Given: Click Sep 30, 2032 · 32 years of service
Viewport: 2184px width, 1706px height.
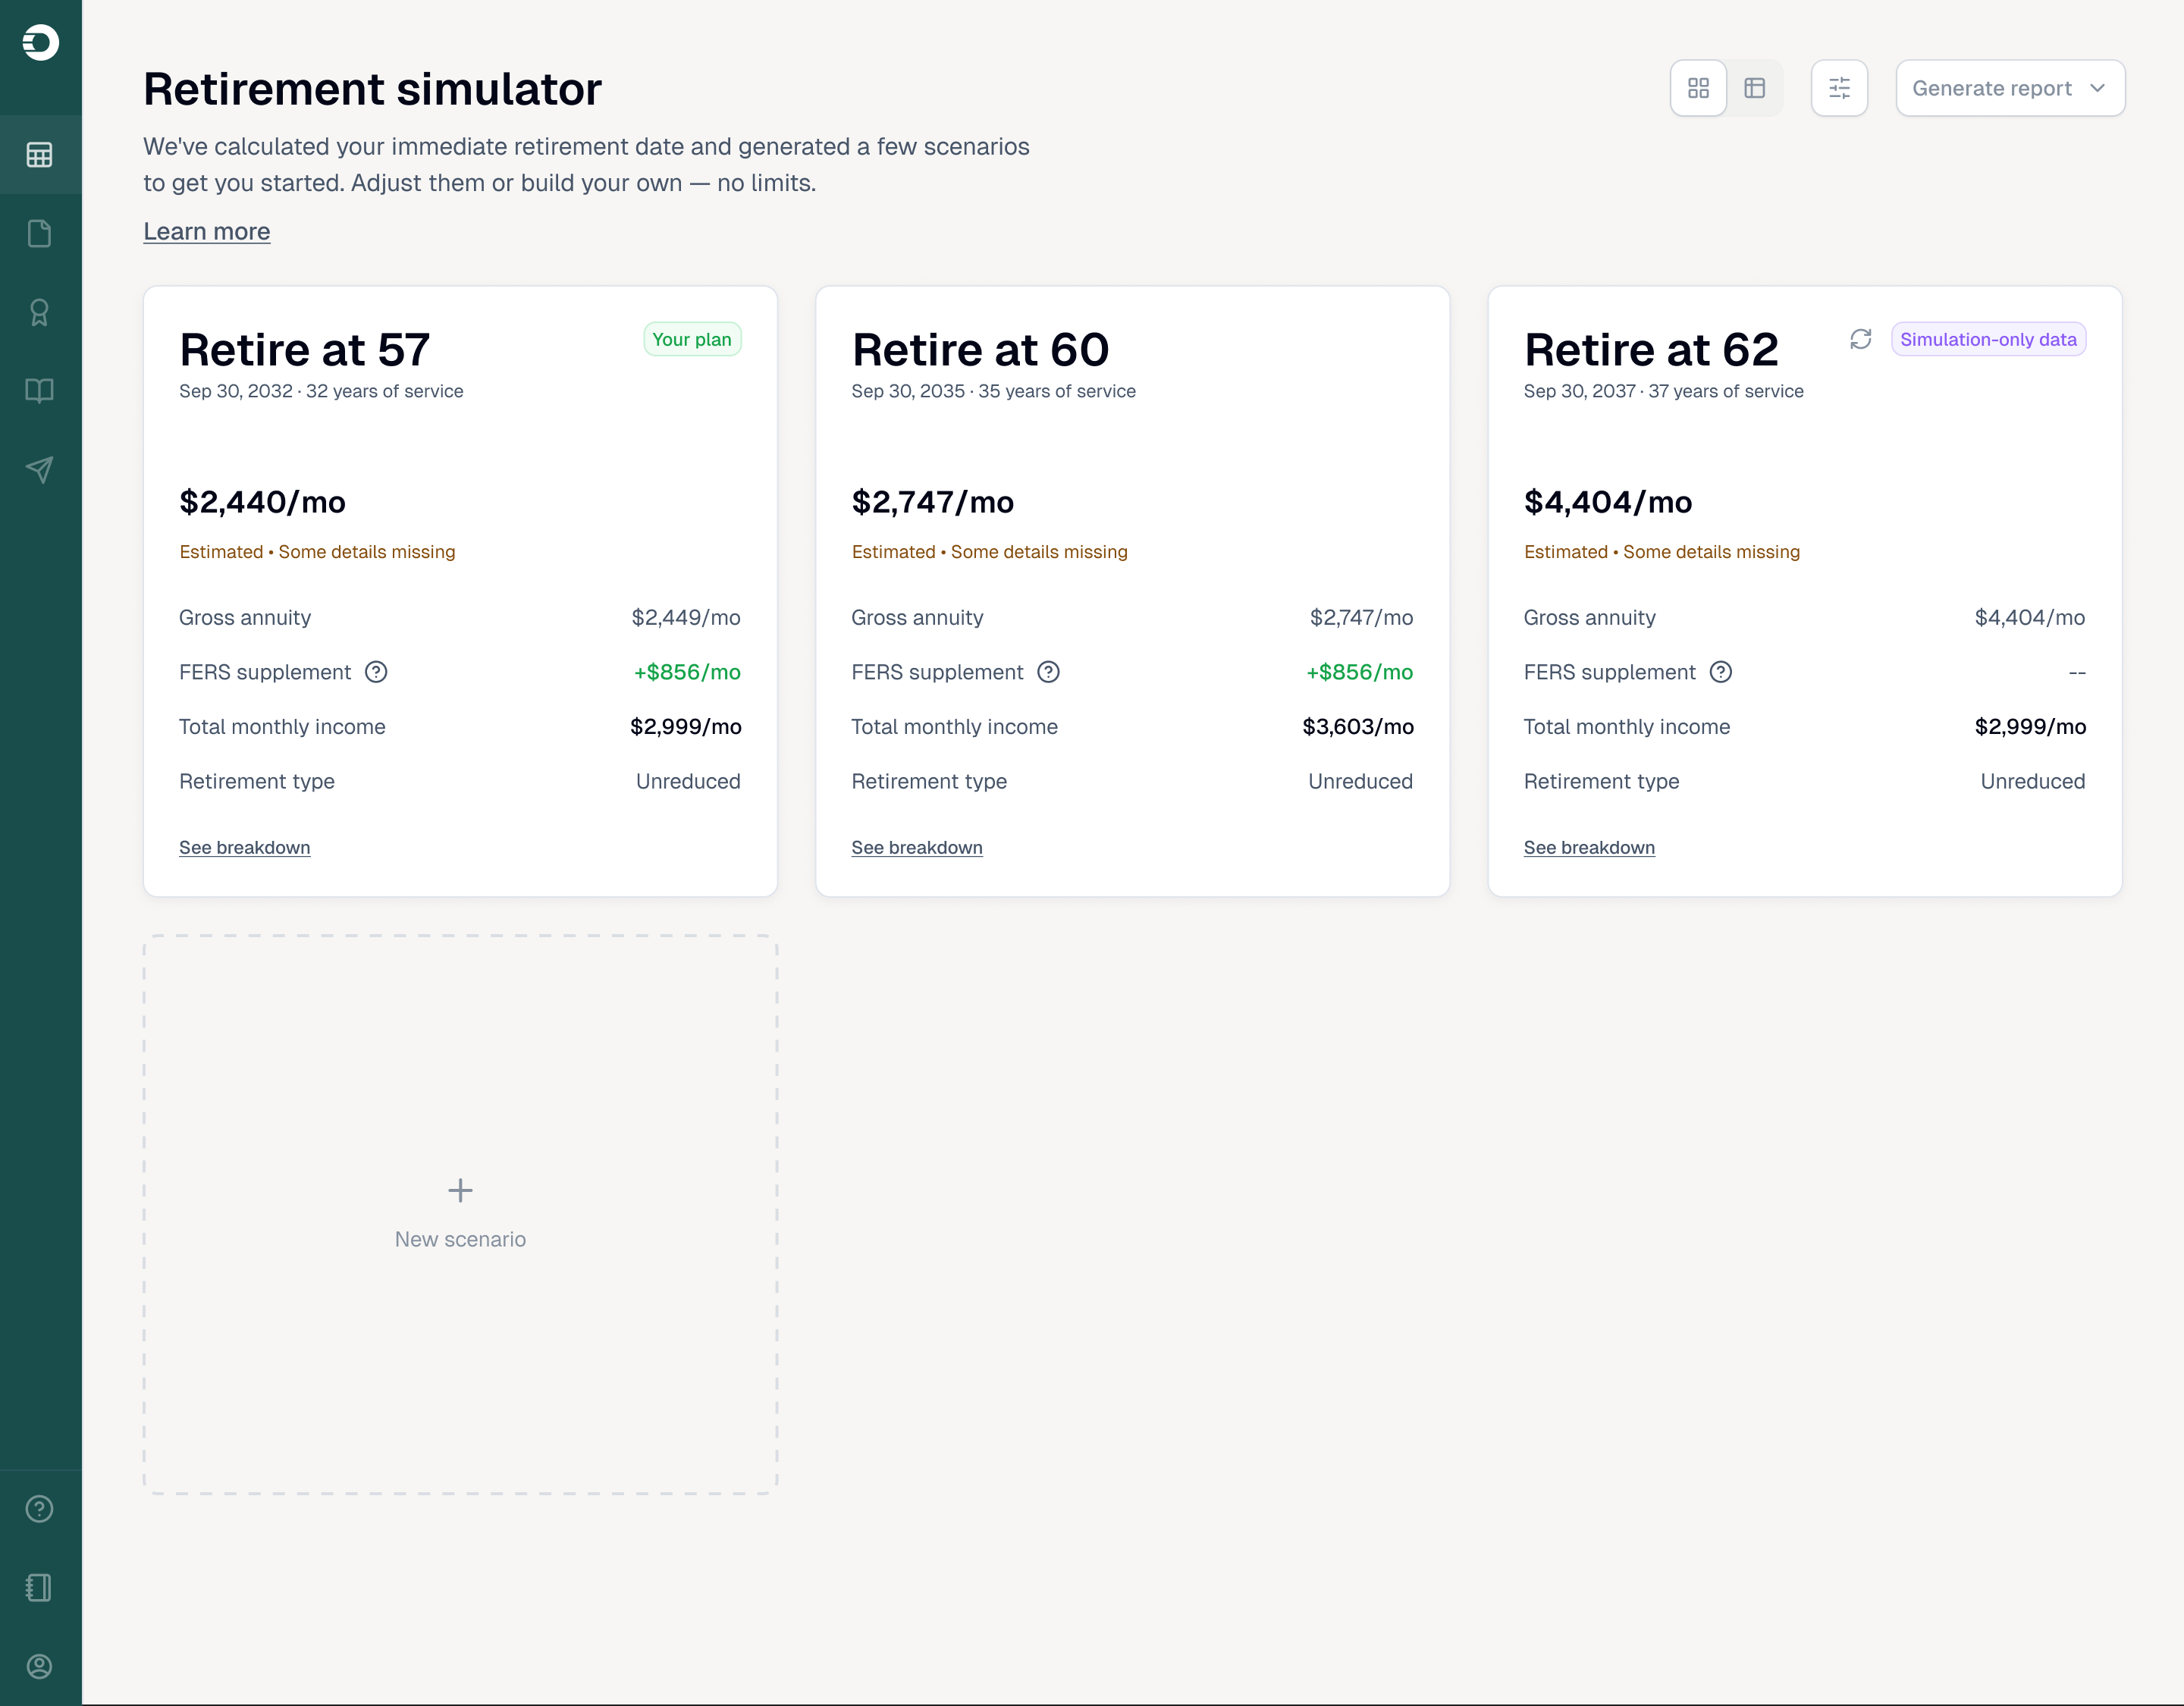Looking at the screenshot, I should click(x=321, y=391).
